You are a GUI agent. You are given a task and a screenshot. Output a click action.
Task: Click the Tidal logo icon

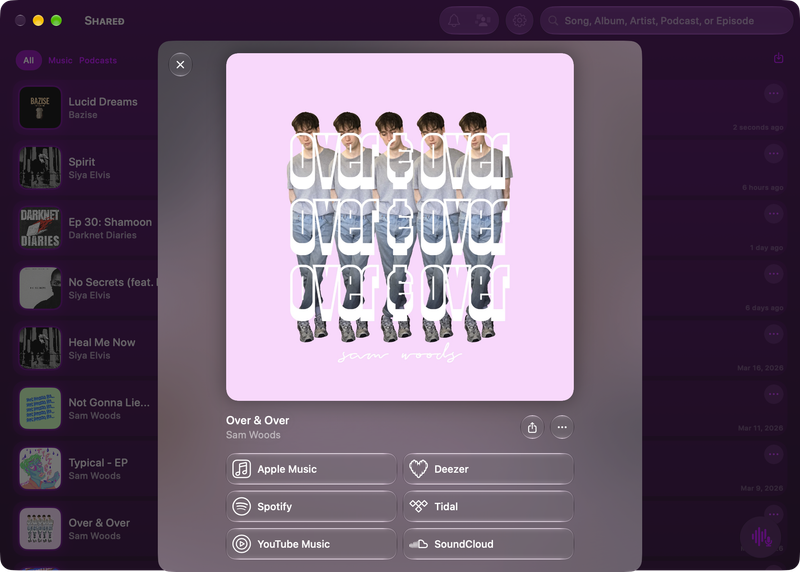[x=418, y=506]
